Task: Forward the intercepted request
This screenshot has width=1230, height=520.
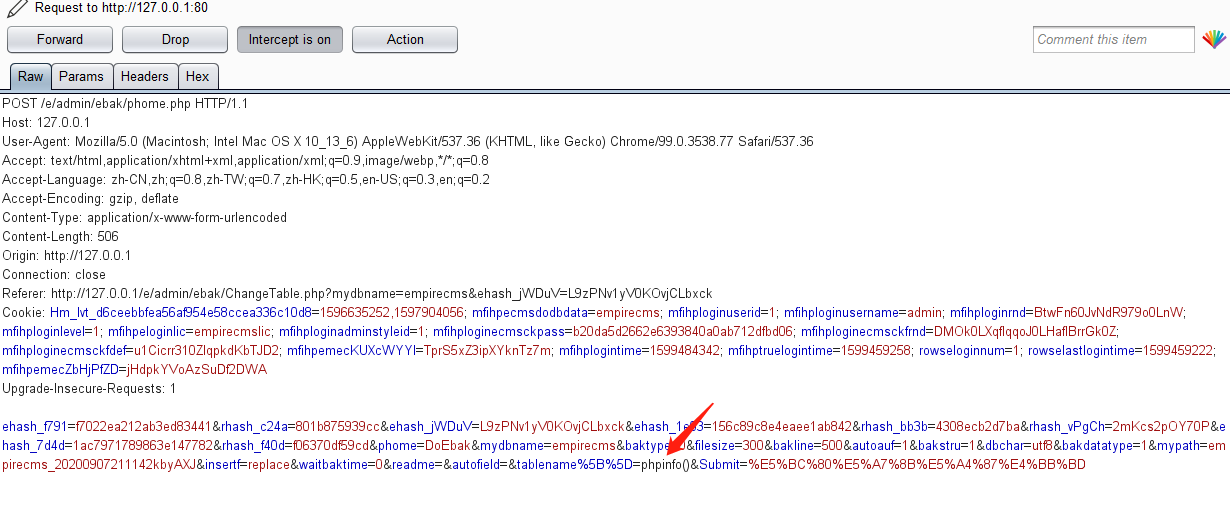Action: [x=60, y=40]
